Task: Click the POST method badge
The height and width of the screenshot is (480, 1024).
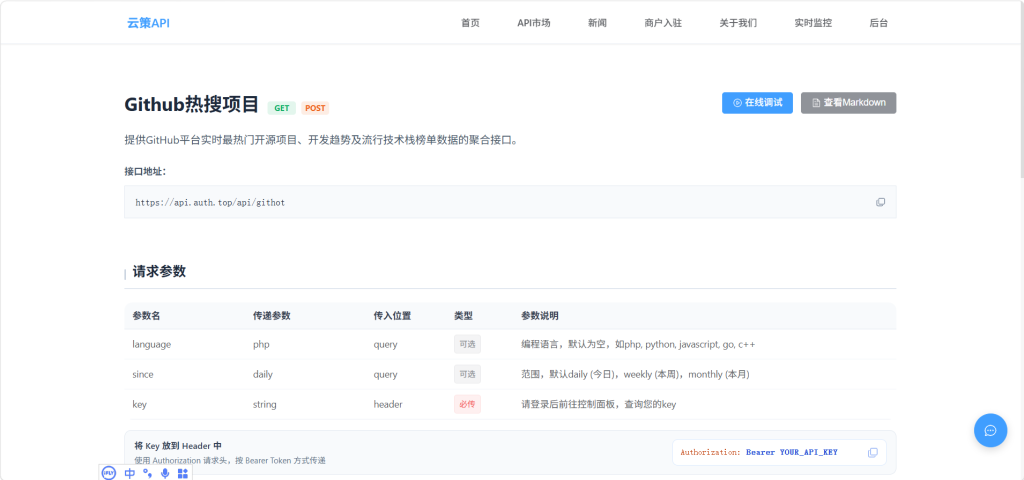Action: pyautogui.click(x=315, y=108)
